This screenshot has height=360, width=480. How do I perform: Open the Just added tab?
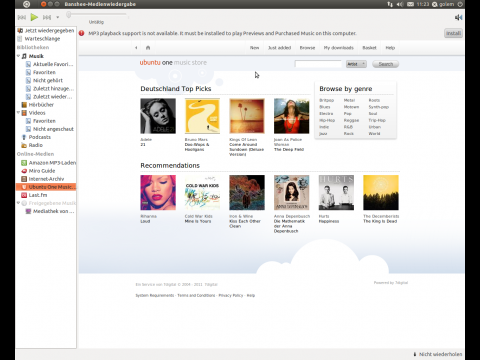point(279,48)
